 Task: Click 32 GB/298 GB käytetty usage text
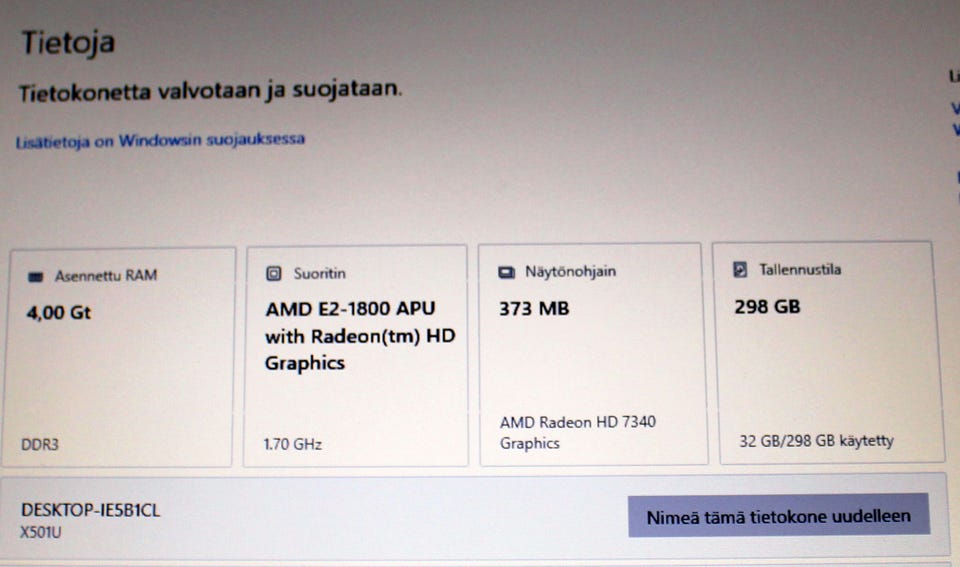coord(816,441)
